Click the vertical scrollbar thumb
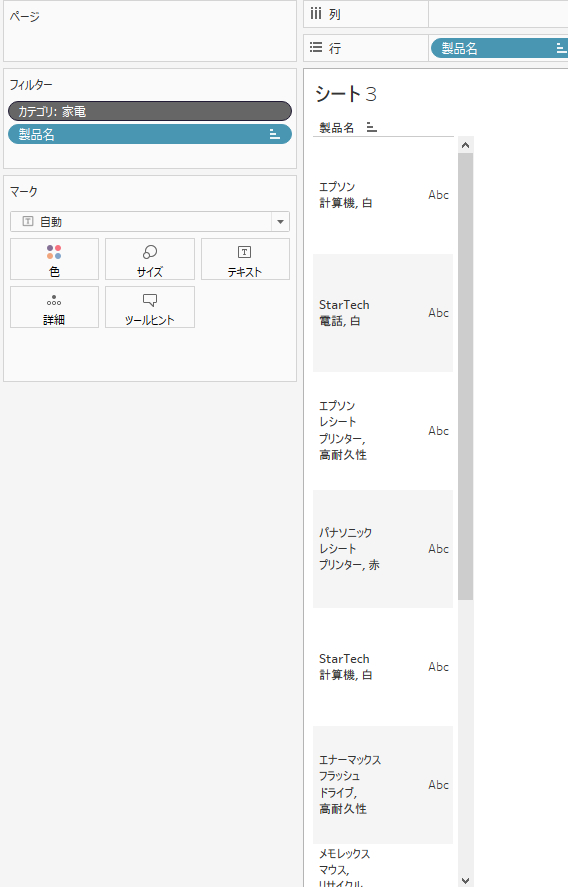 (466, 376)
